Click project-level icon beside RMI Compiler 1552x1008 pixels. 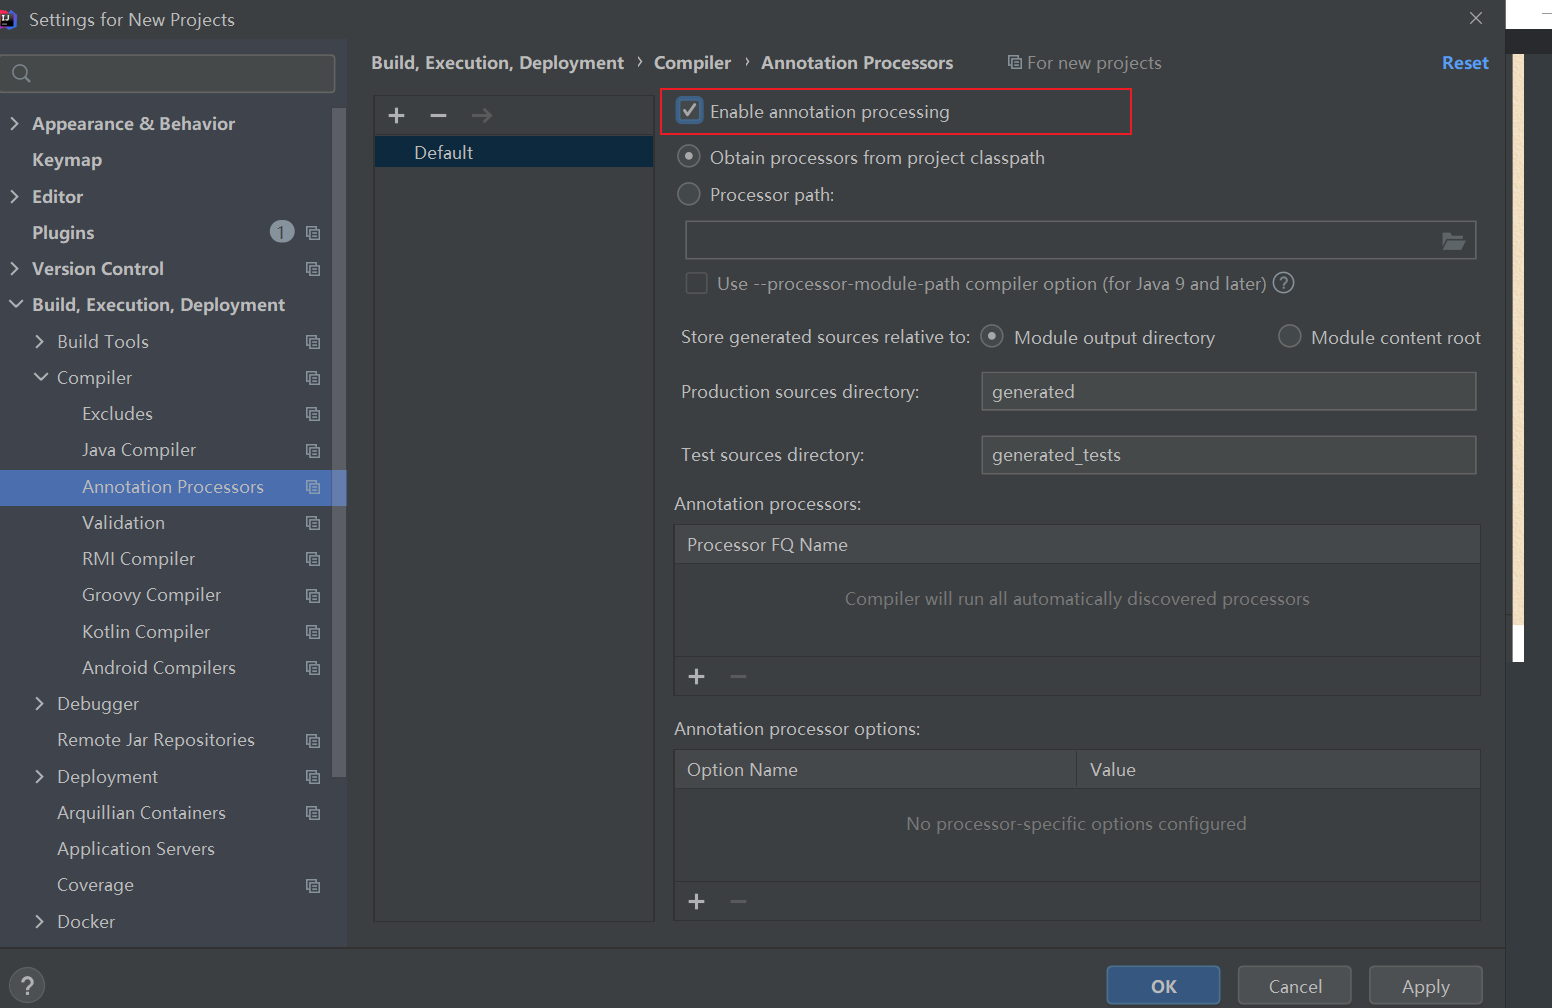pos(313,559)
